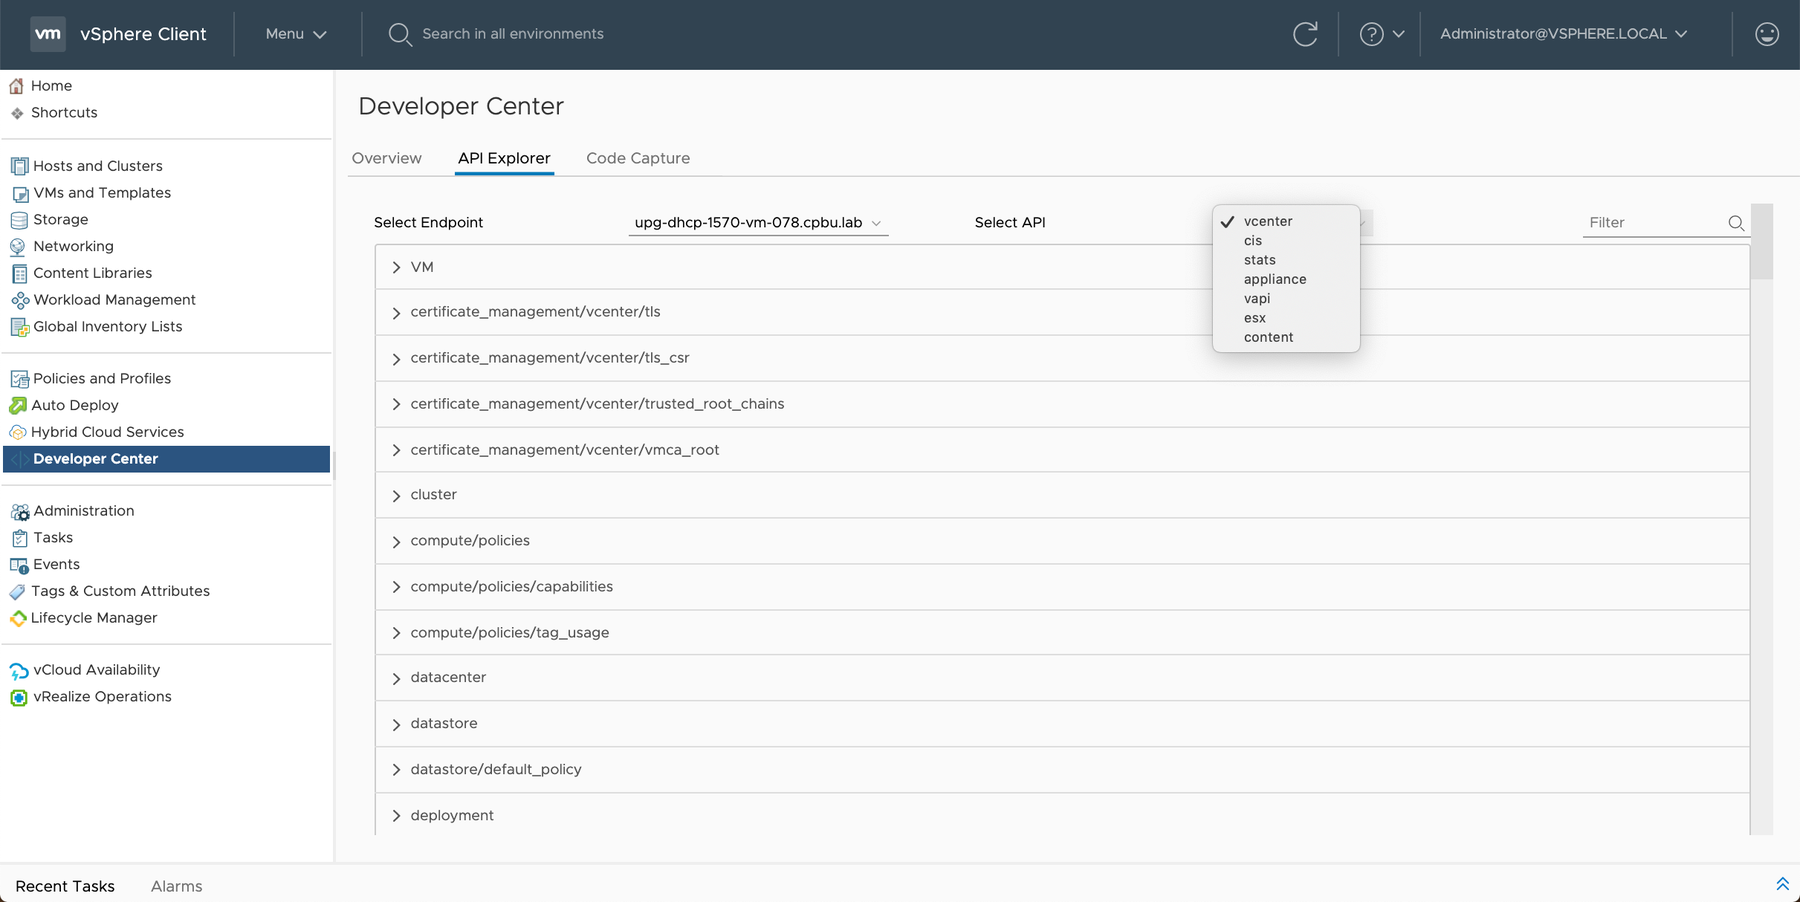Click the Filter magnifier icon

coord(1736,223)
